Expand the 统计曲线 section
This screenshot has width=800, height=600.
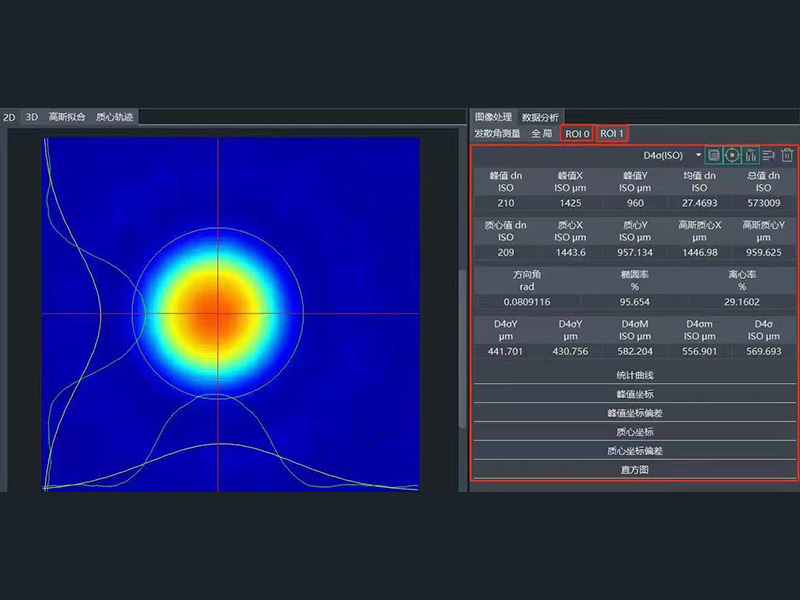(634, 375)
